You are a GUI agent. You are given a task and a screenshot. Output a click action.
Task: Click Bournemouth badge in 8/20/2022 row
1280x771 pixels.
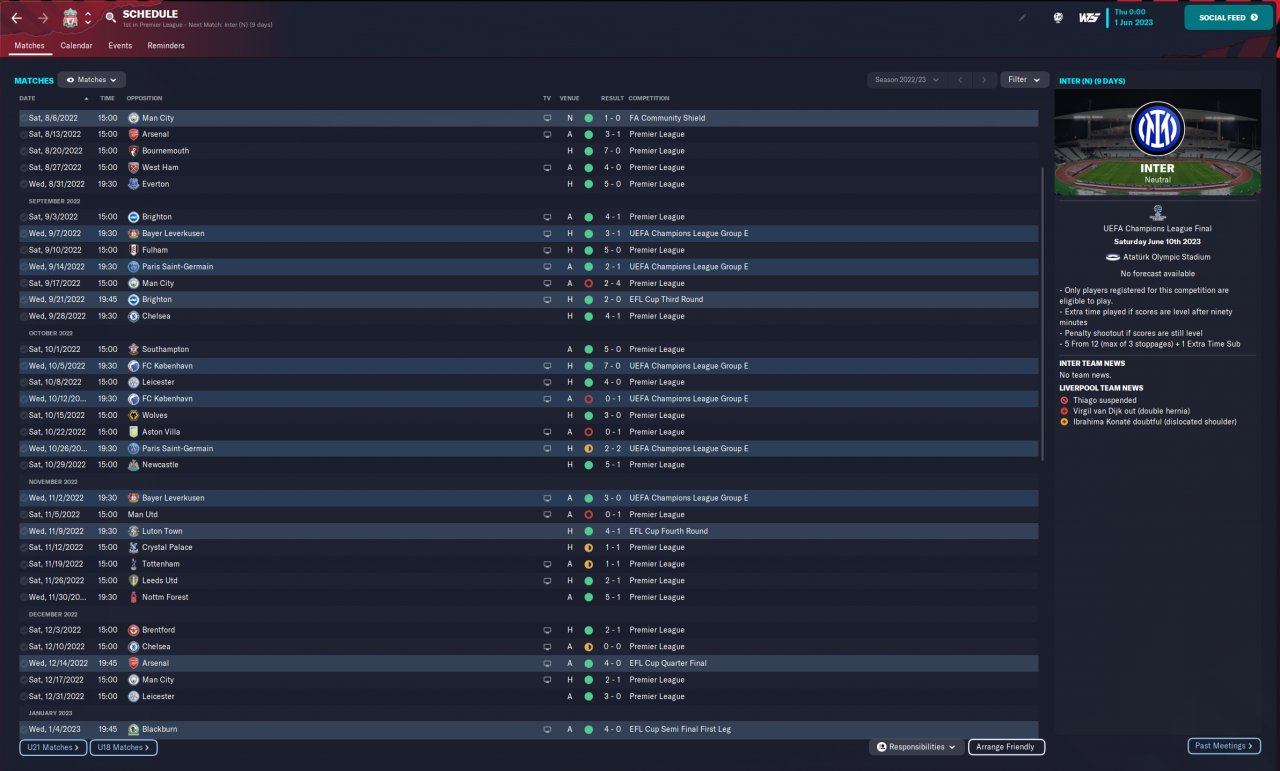133,151
